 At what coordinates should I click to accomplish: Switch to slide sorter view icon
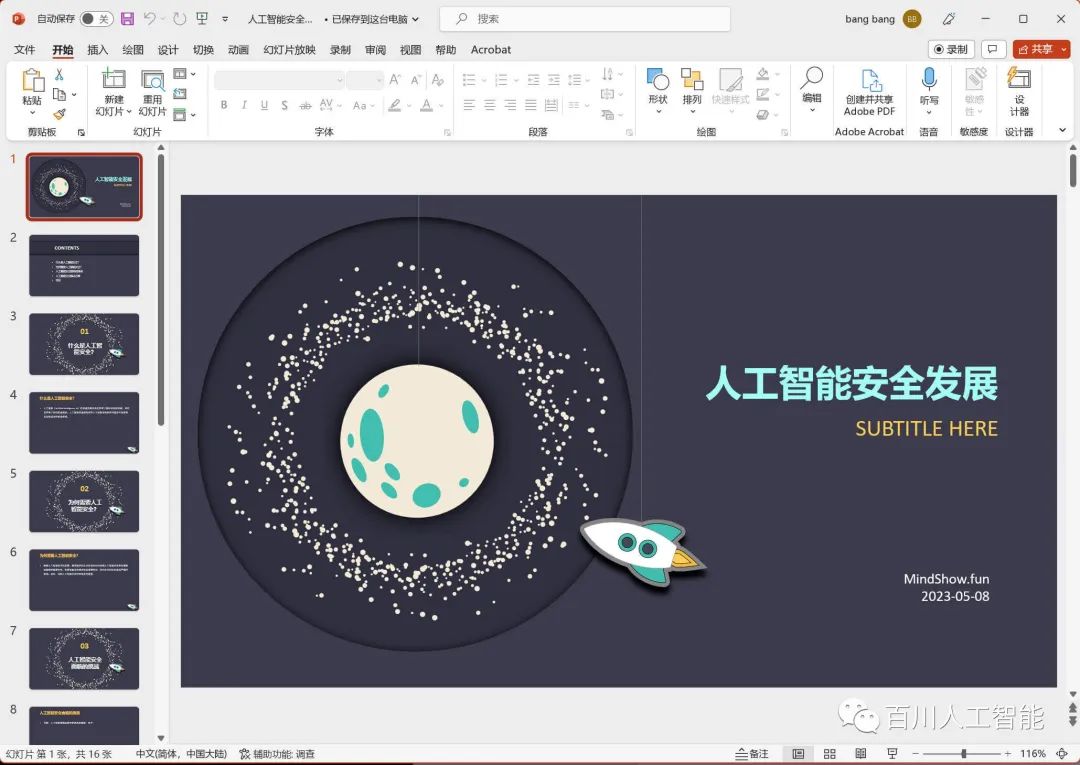pyautogui.click(x=830, y=751)
